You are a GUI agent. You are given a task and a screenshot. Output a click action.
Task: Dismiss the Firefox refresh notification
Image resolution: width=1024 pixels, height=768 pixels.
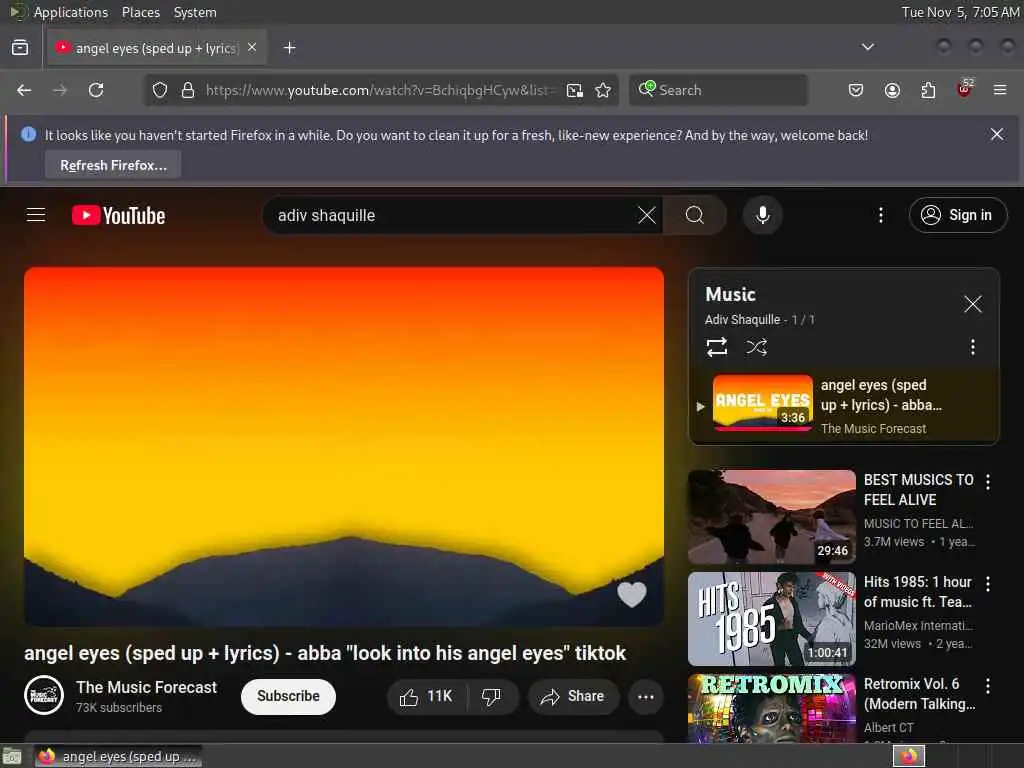coord(997,135)
